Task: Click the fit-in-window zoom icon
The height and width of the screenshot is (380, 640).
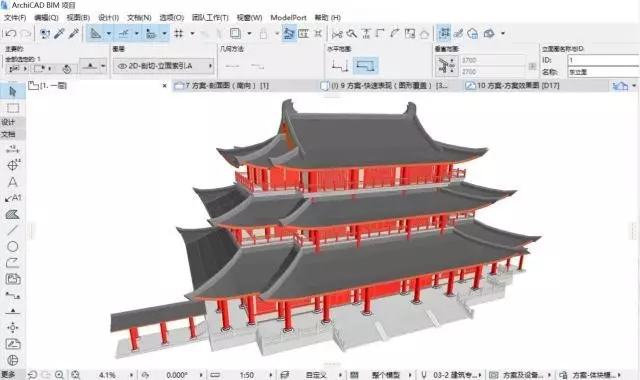Action: pyautogui.click(x=75, y=375)
